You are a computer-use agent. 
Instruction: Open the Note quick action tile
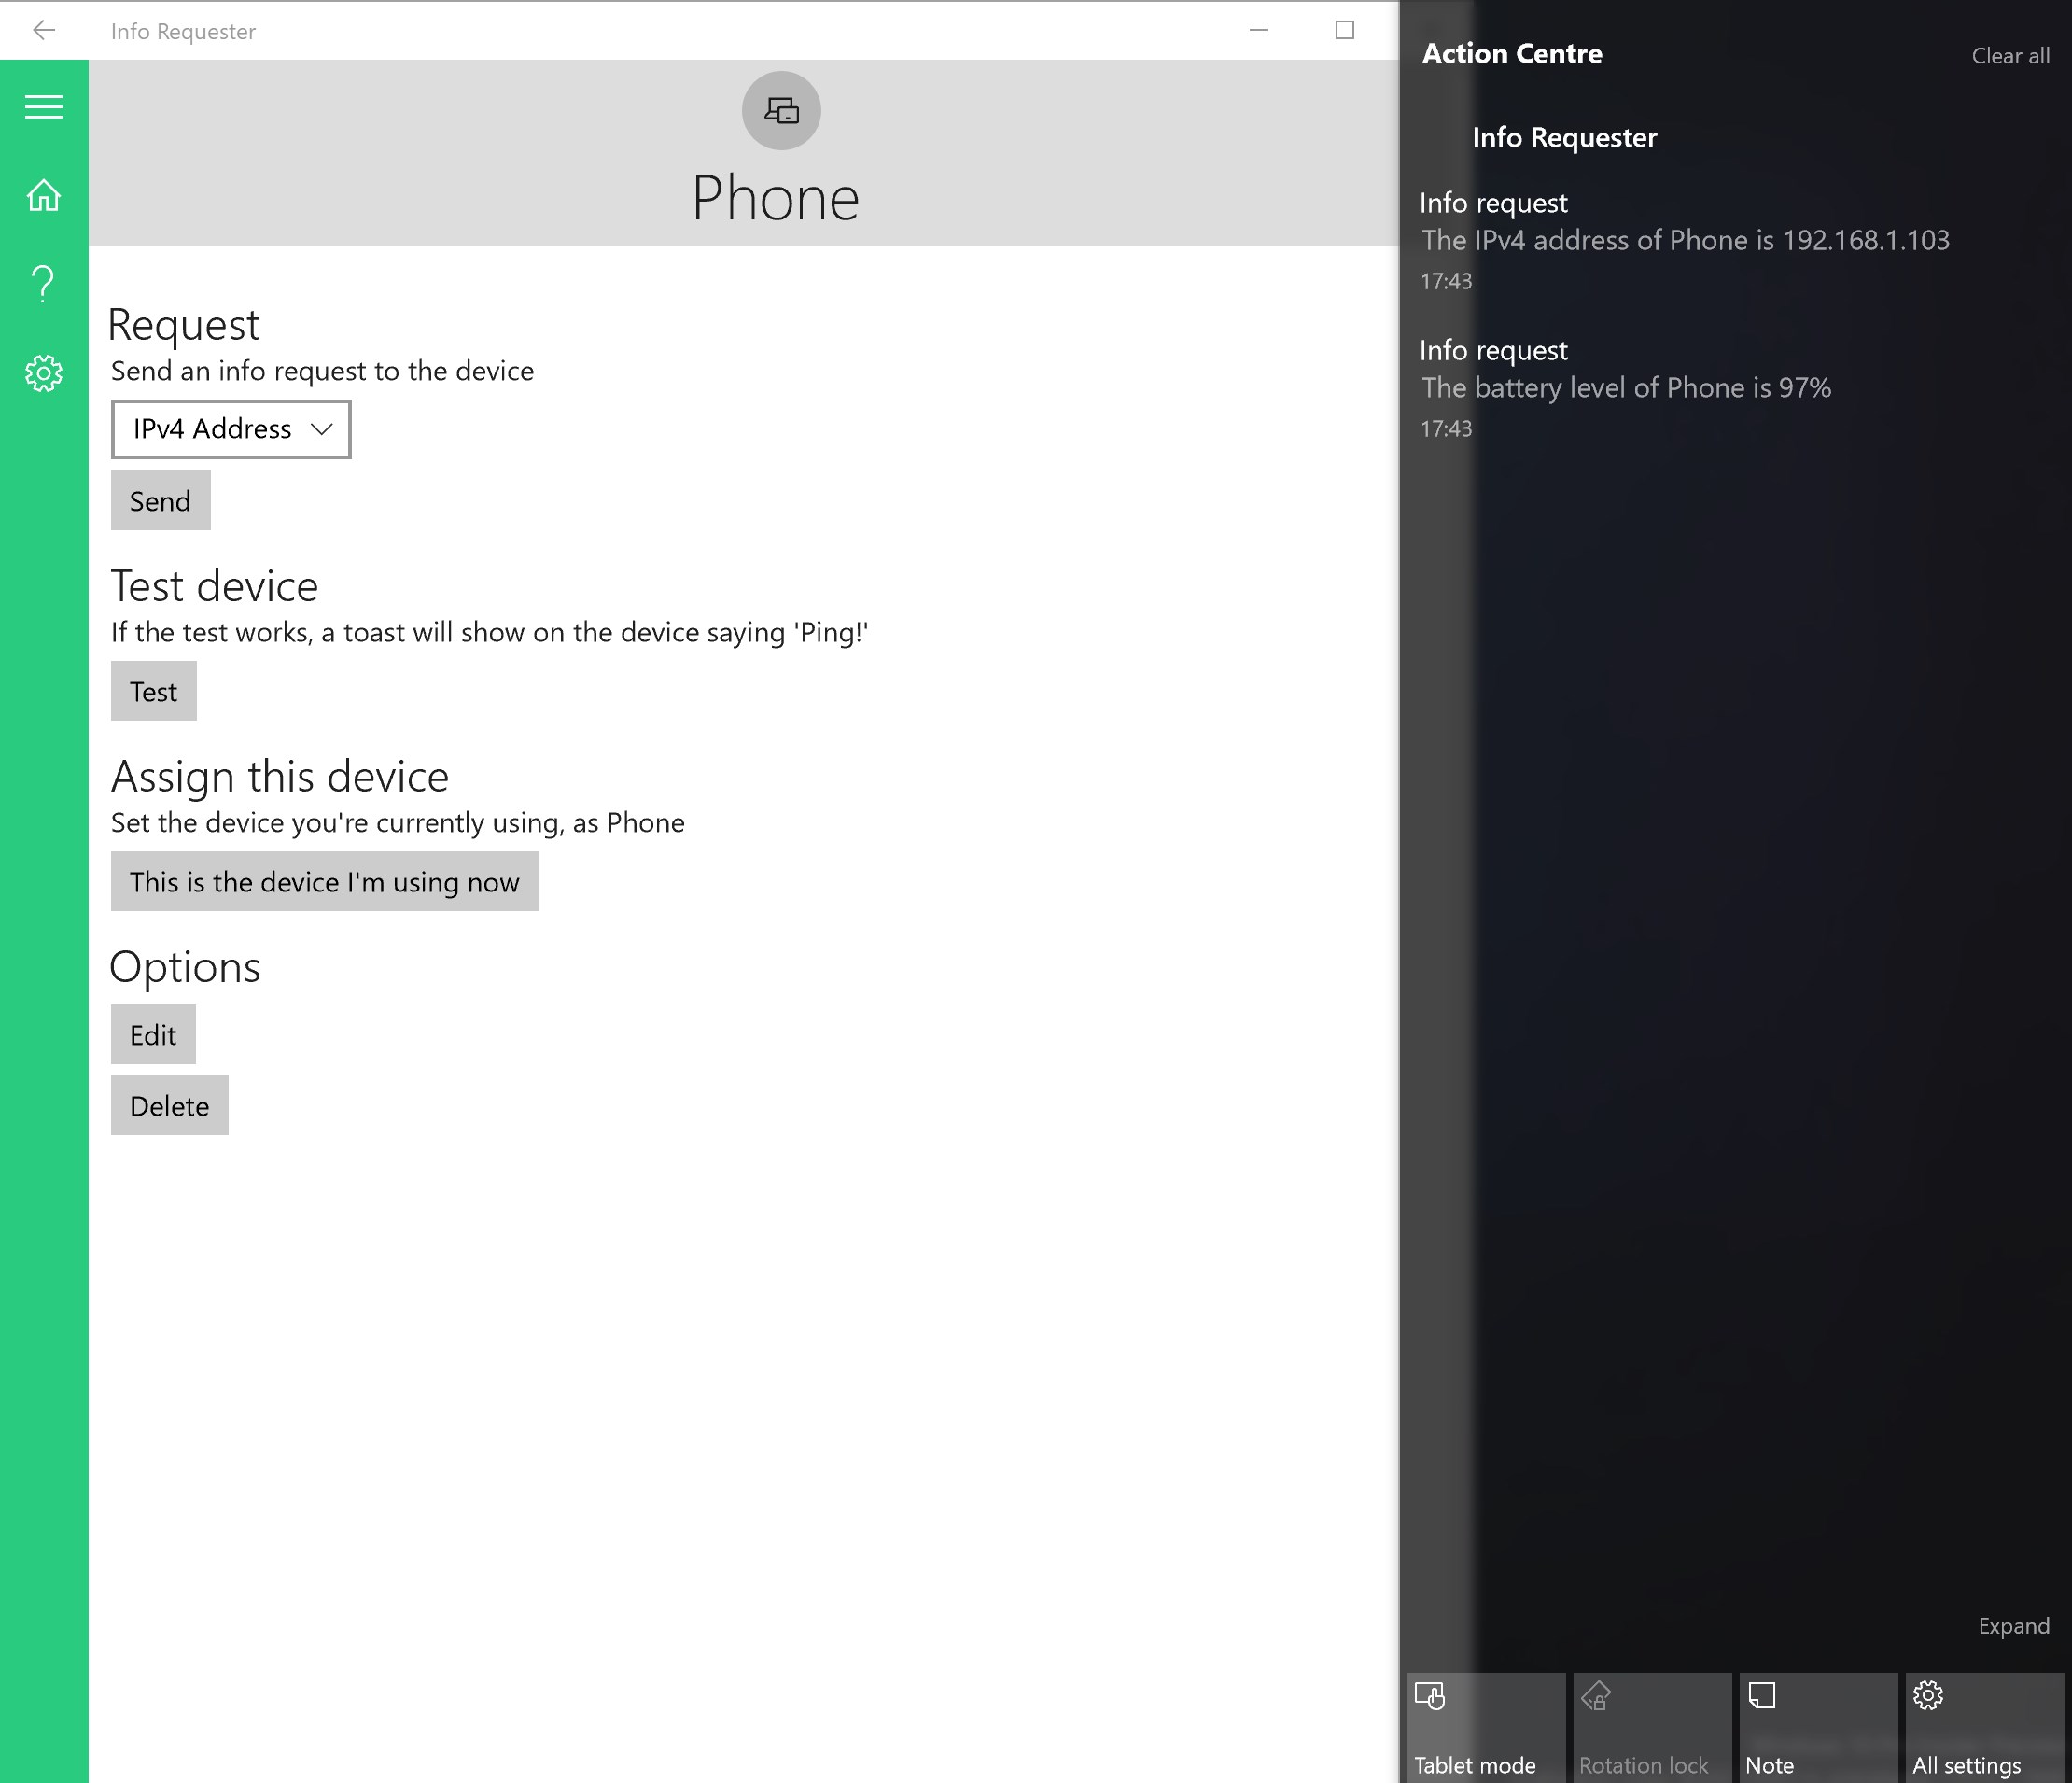(1817, 1728)
